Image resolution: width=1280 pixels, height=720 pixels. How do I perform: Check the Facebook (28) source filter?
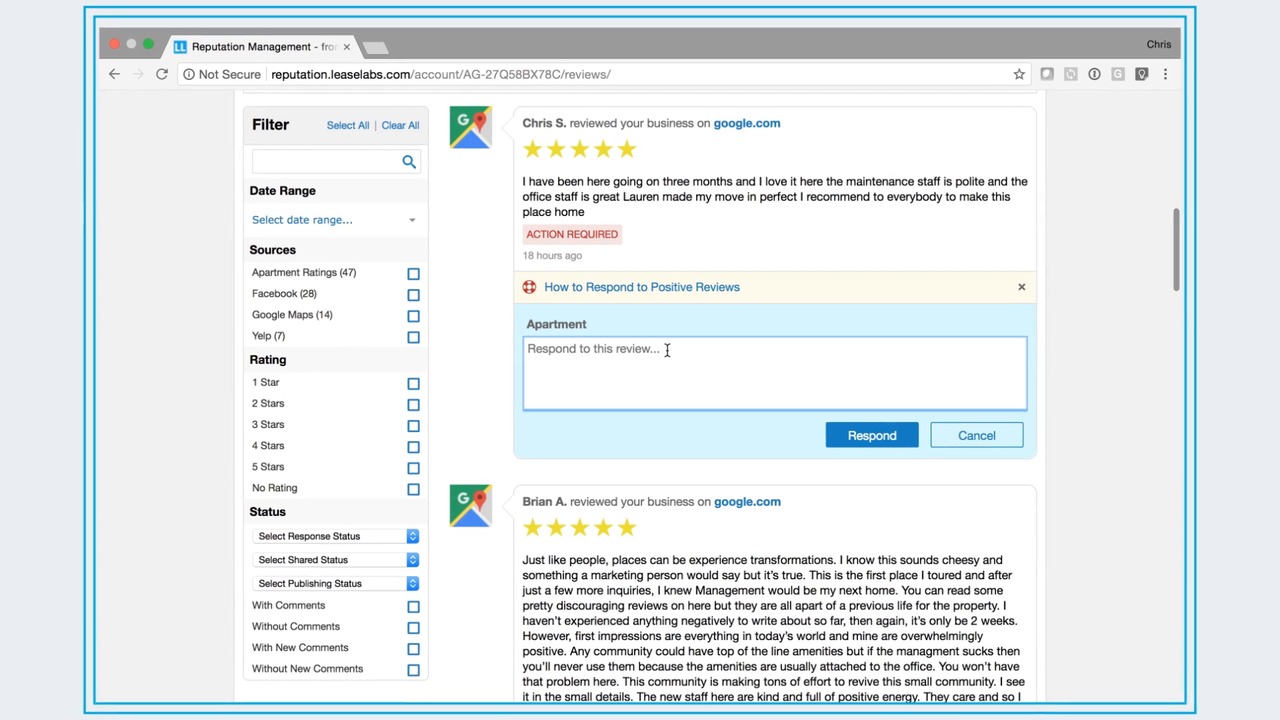pos(413,294)
